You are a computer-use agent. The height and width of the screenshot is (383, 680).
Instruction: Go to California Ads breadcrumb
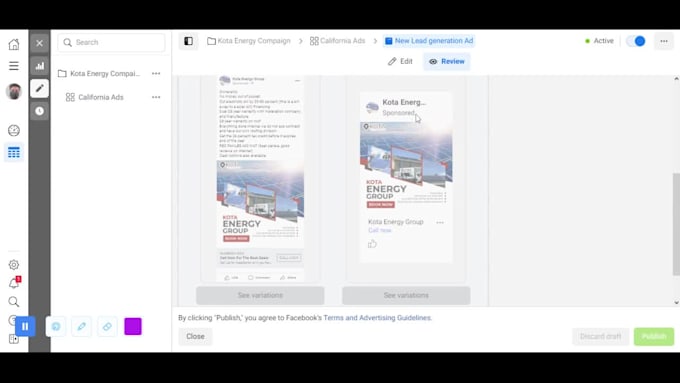pos(337,41)
